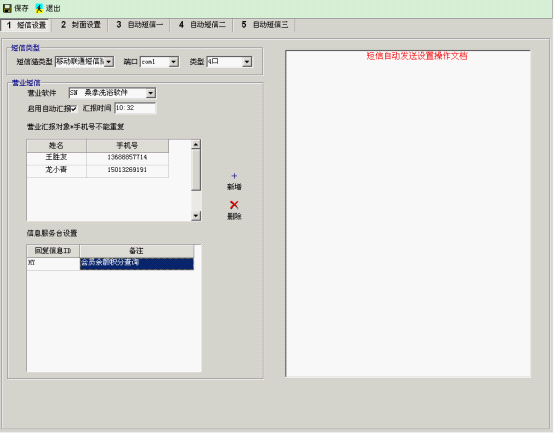Click the contact list scroll-up arrow
This screenshot has width=554, height=433.
[196, 144]
